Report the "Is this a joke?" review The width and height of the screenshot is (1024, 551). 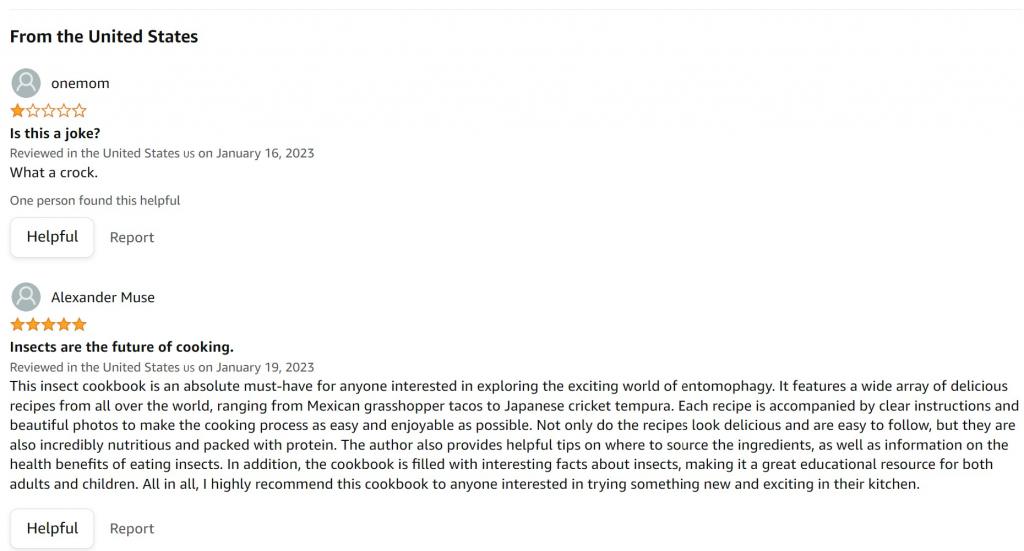pos(132,238)
